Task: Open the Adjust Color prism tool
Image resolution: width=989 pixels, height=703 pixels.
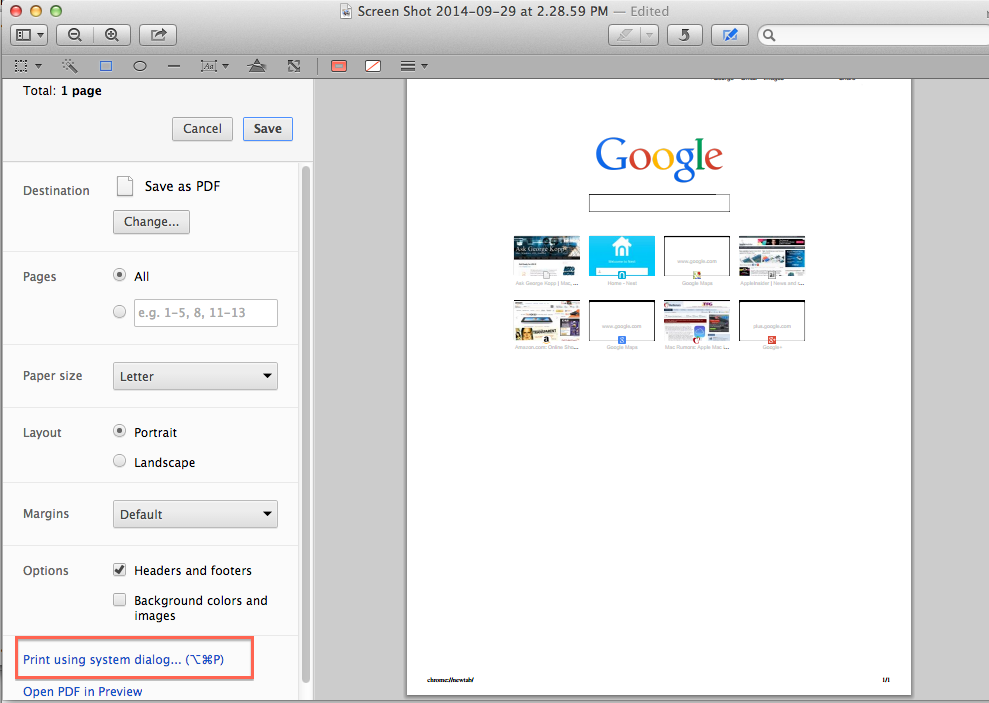Action: (257, 66)
